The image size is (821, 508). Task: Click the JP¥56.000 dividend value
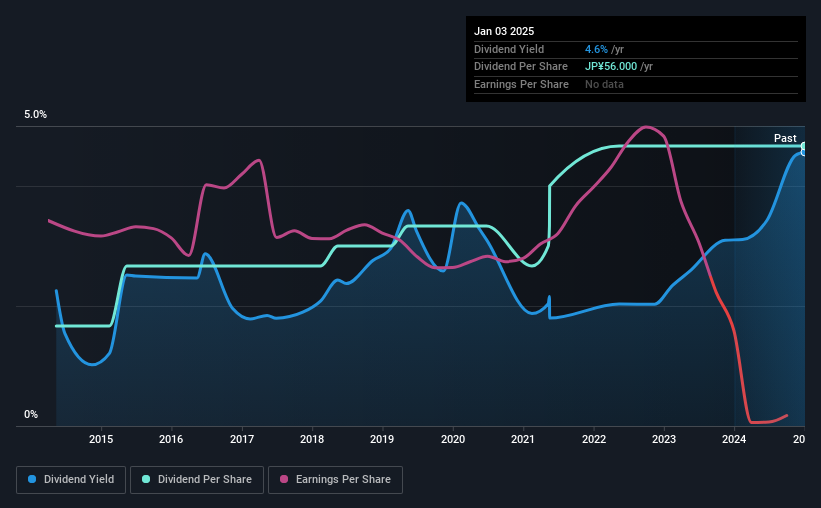tap(611, 67)
